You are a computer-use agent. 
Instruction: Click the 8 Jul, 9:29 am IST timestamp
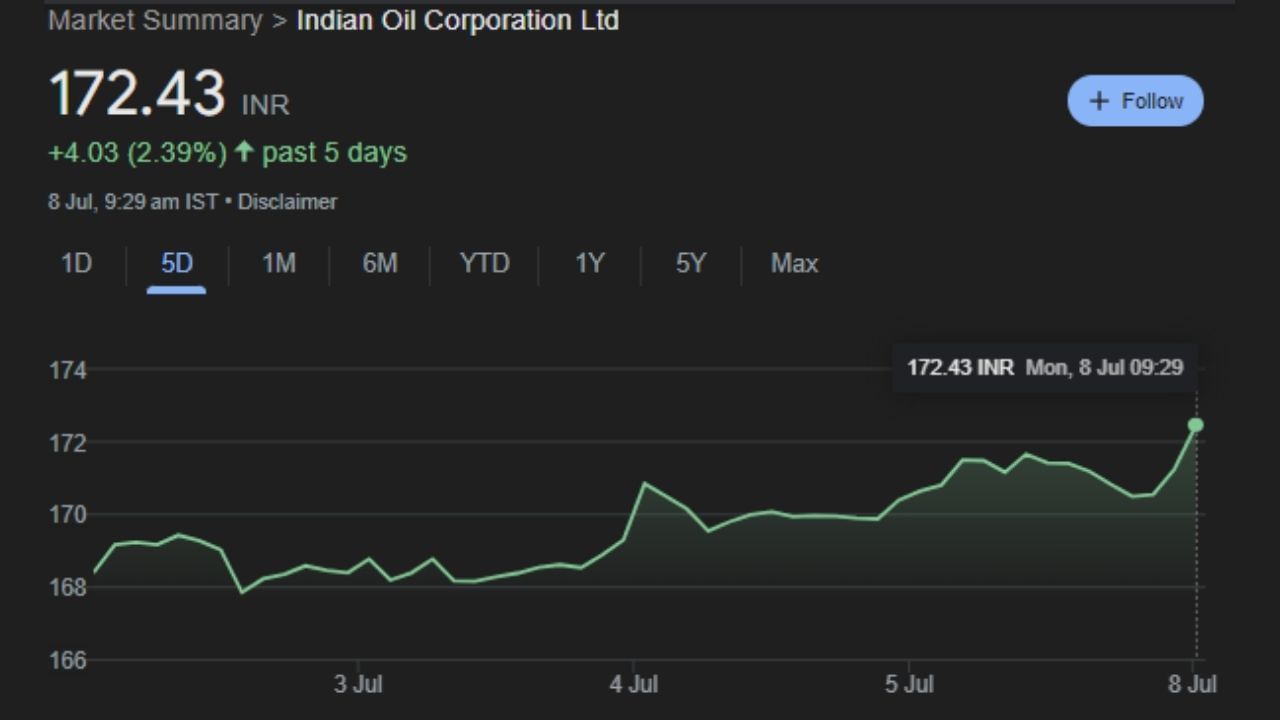pyautogui.click(x=133, y=202)
